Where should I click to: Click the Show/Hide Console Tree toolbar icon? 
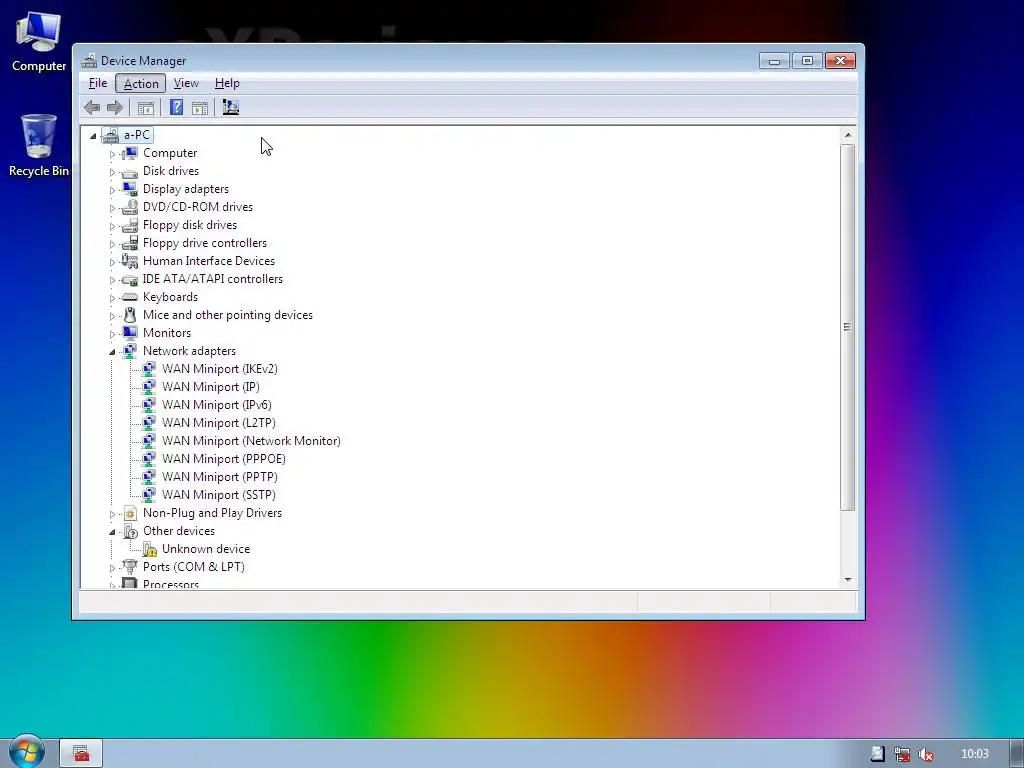point(146,108)
